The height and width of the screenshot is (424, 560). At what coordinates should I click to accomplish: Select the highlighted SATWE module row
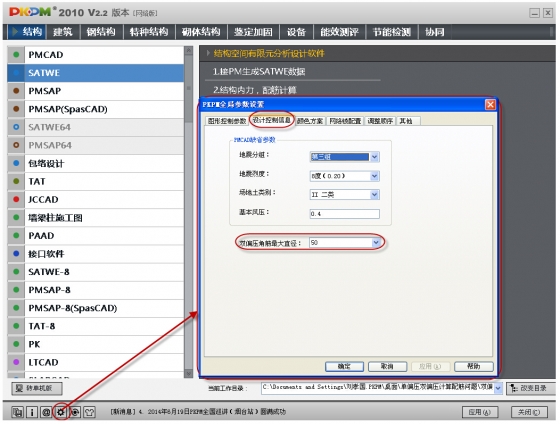(x=96, y=73)
